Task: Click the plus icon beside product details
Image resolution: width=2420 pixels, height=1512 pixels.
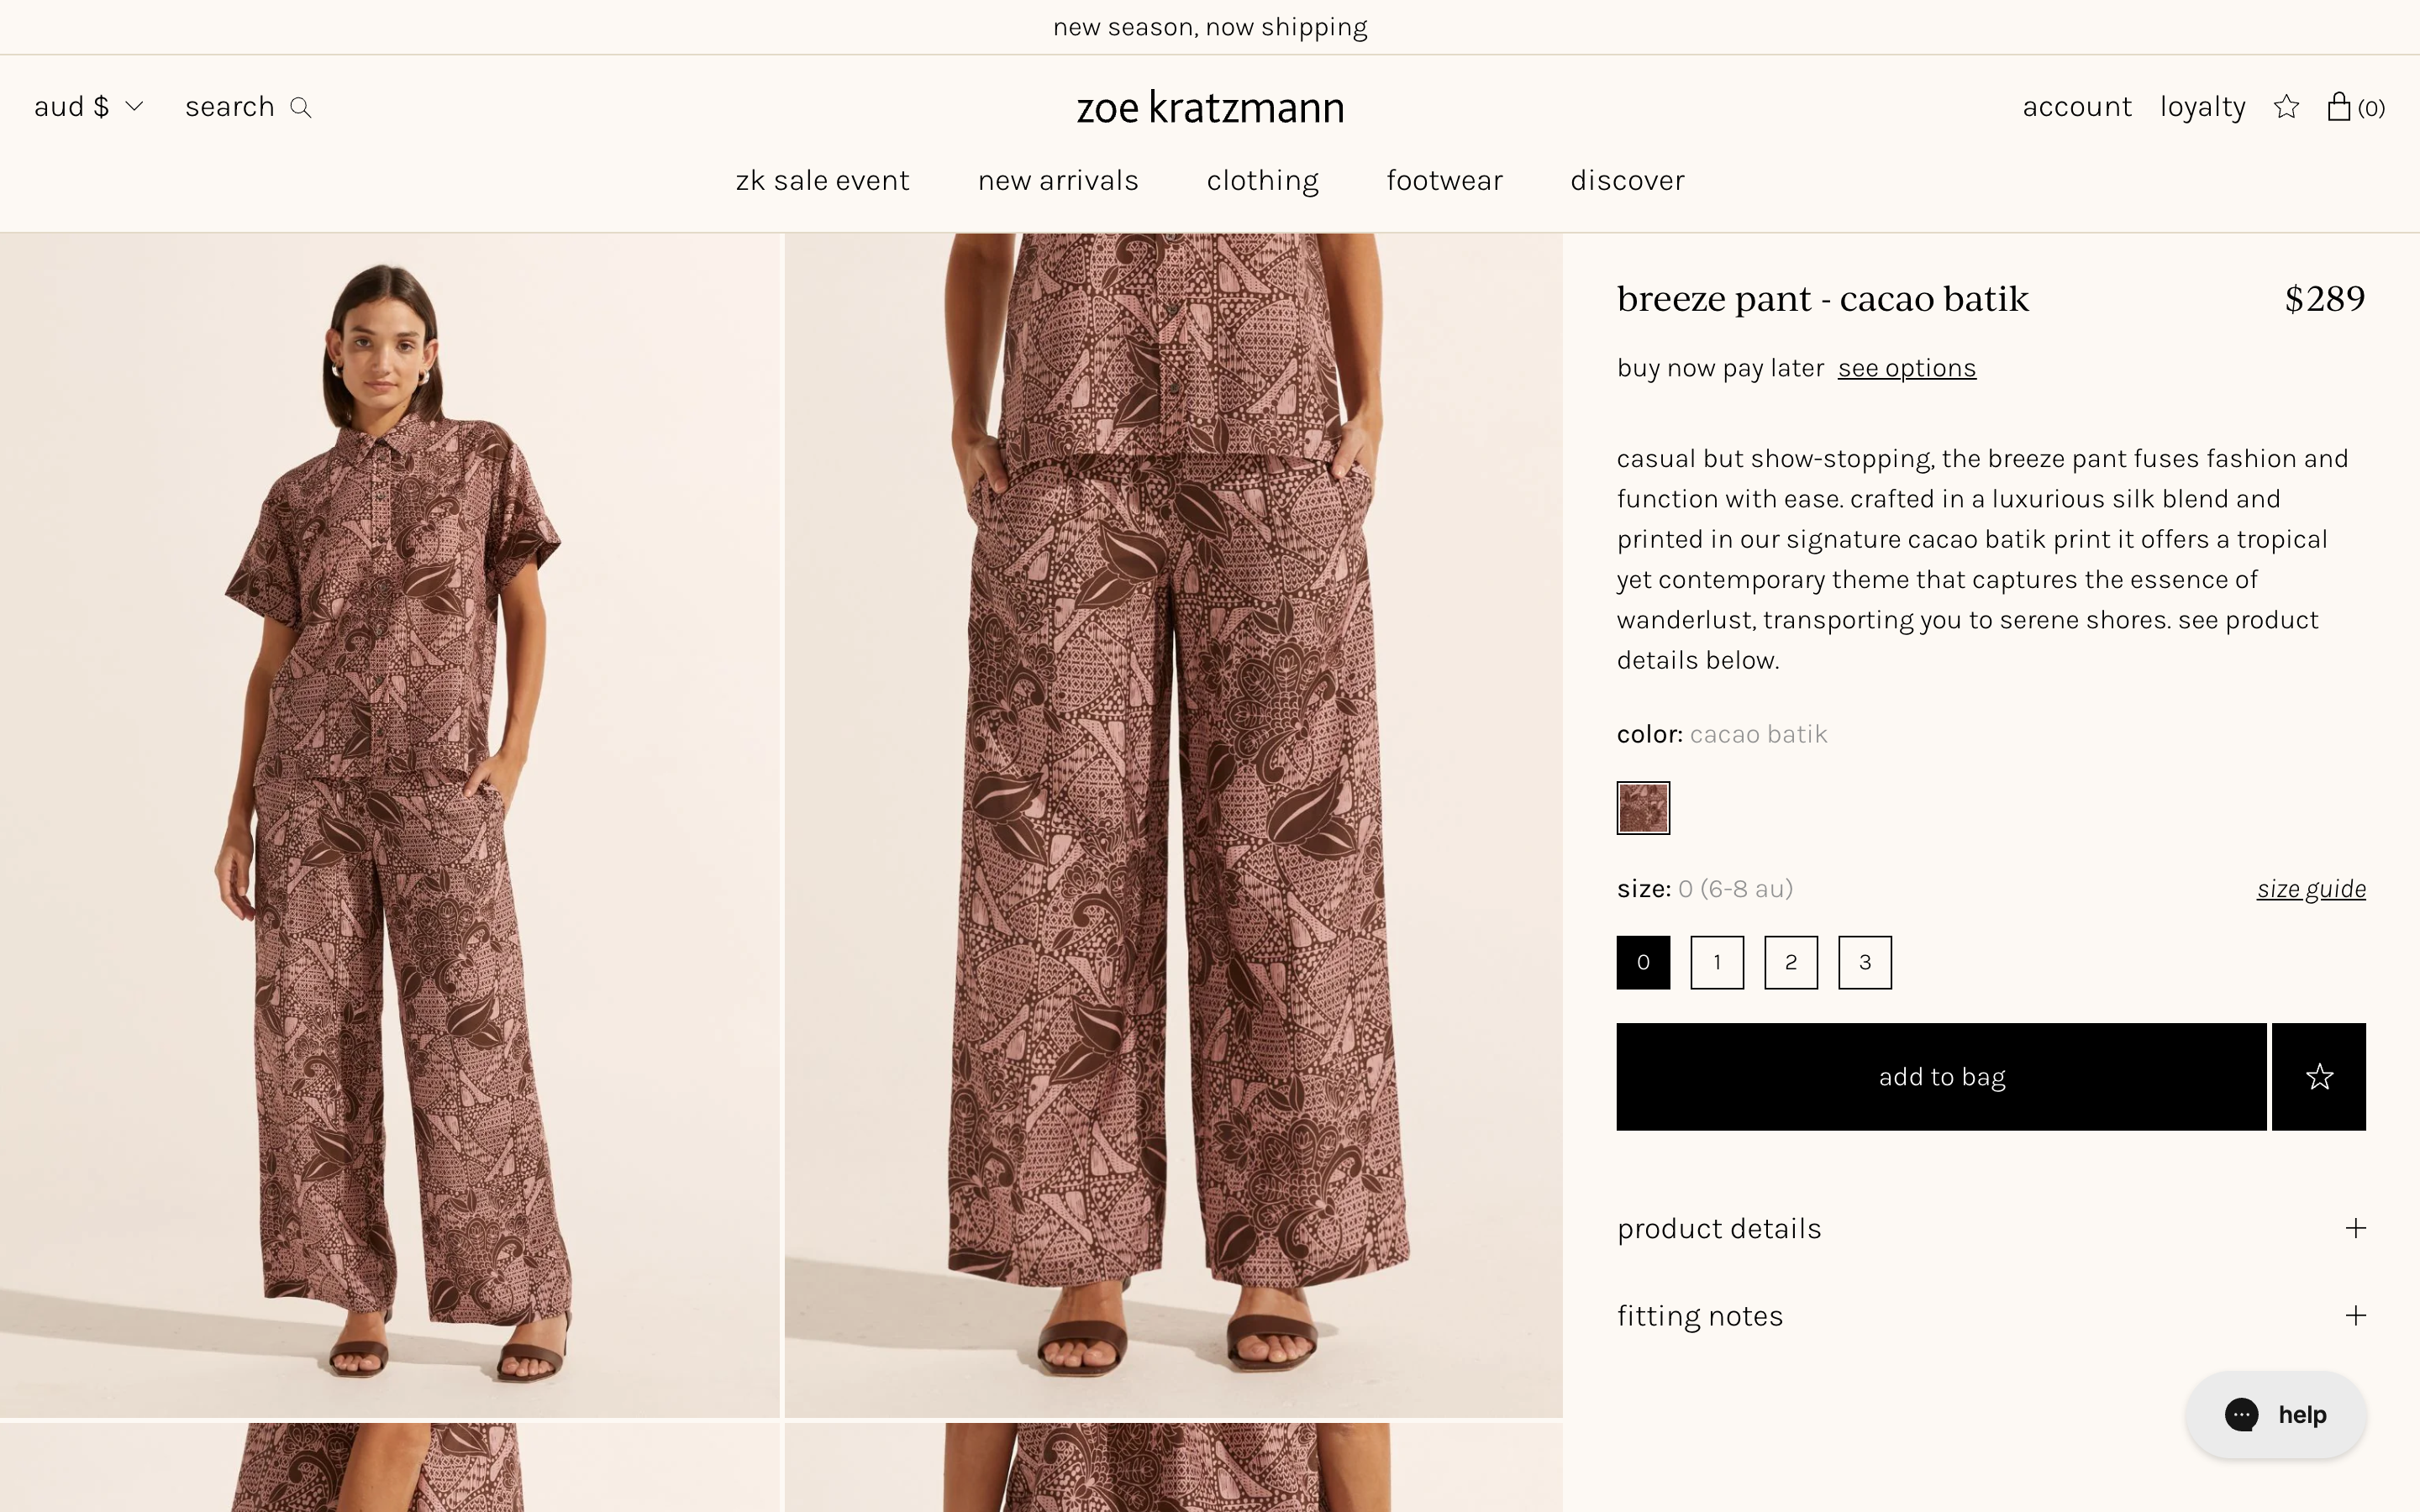Action: [2355, 1228]
